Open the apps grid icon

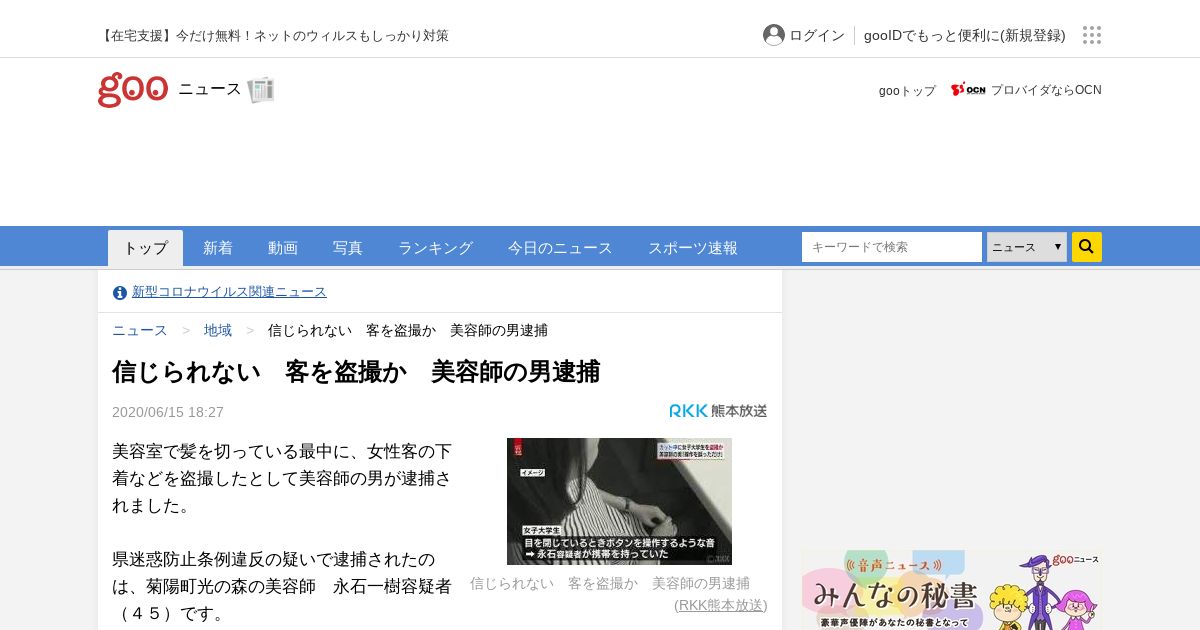(x=1092, y=35)
